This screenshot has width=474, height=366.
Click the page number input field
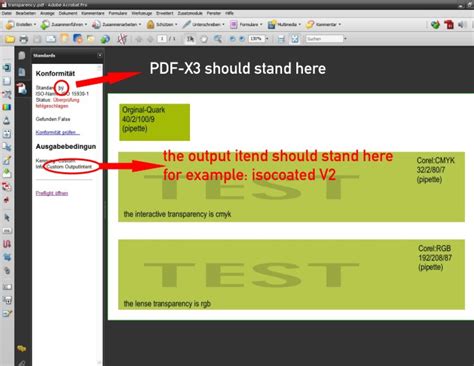click(162, 39)
